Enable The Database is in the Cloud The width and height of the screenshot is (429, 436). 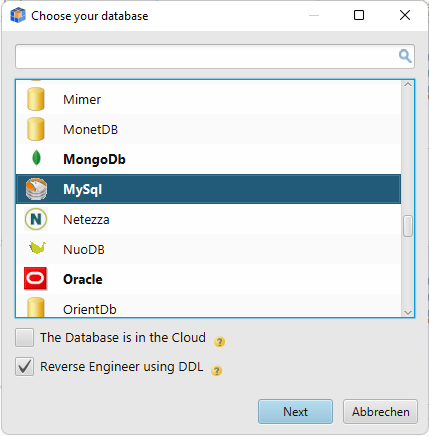click(x=24, y=337)
